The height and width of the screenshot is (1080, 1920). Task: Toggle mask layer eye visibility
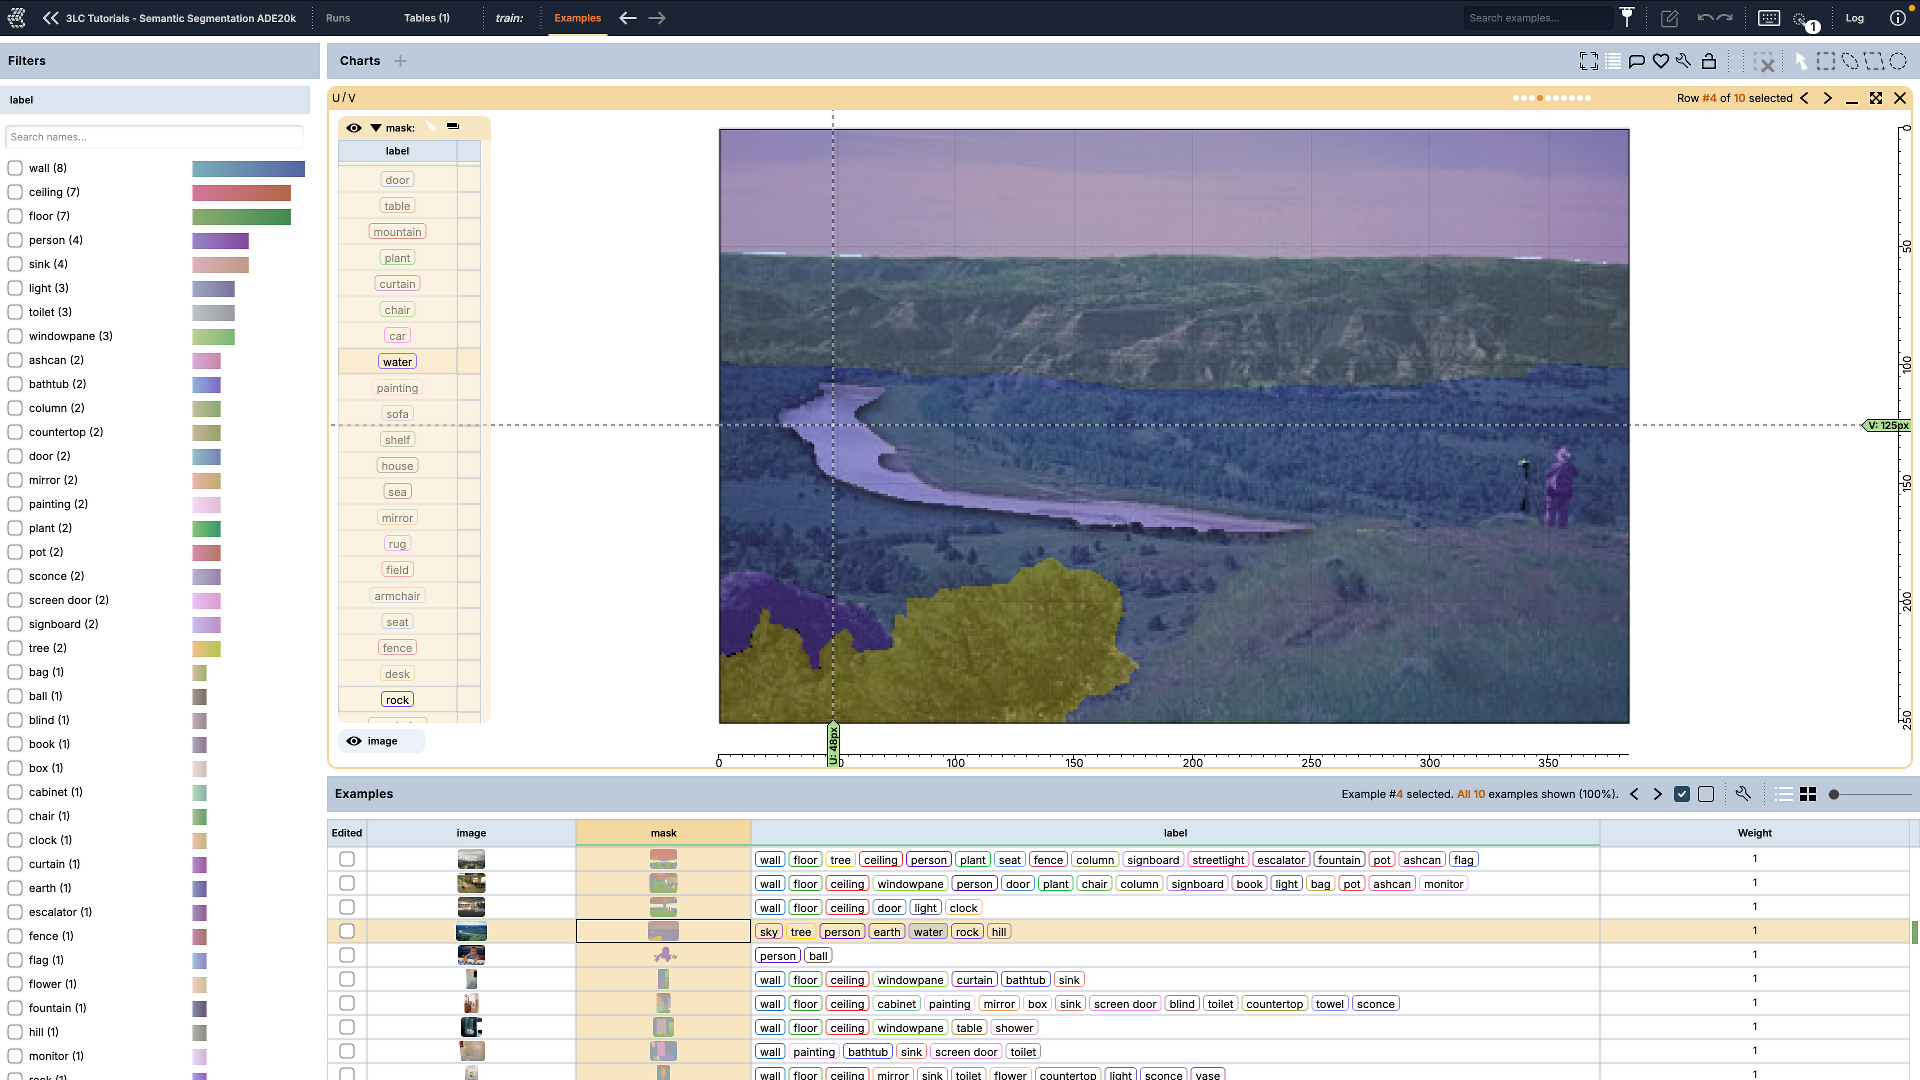click(354, 128)
